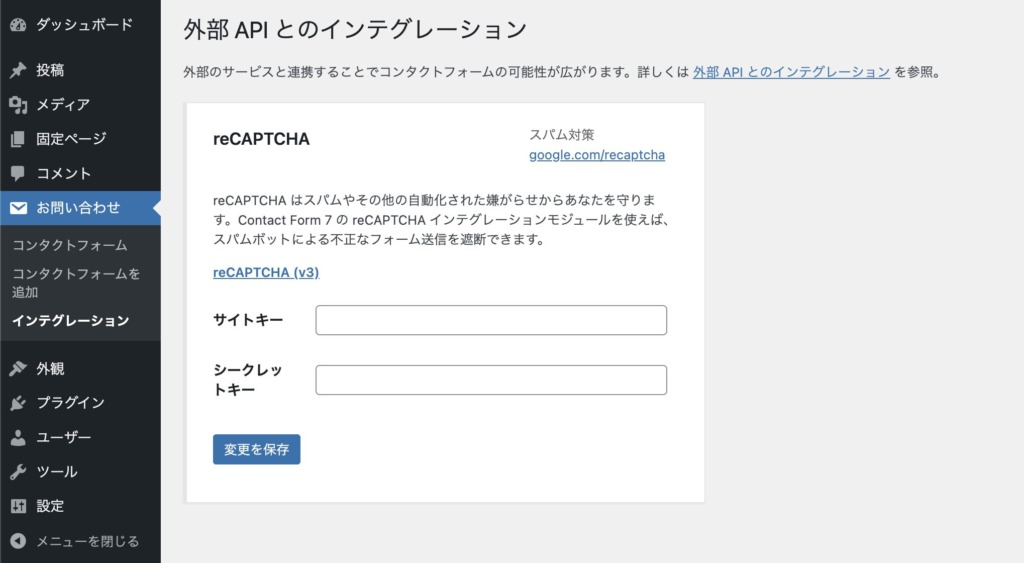Click the Settings sliders icon
This screenshot has height=563, width=1024.
[18, 506]
